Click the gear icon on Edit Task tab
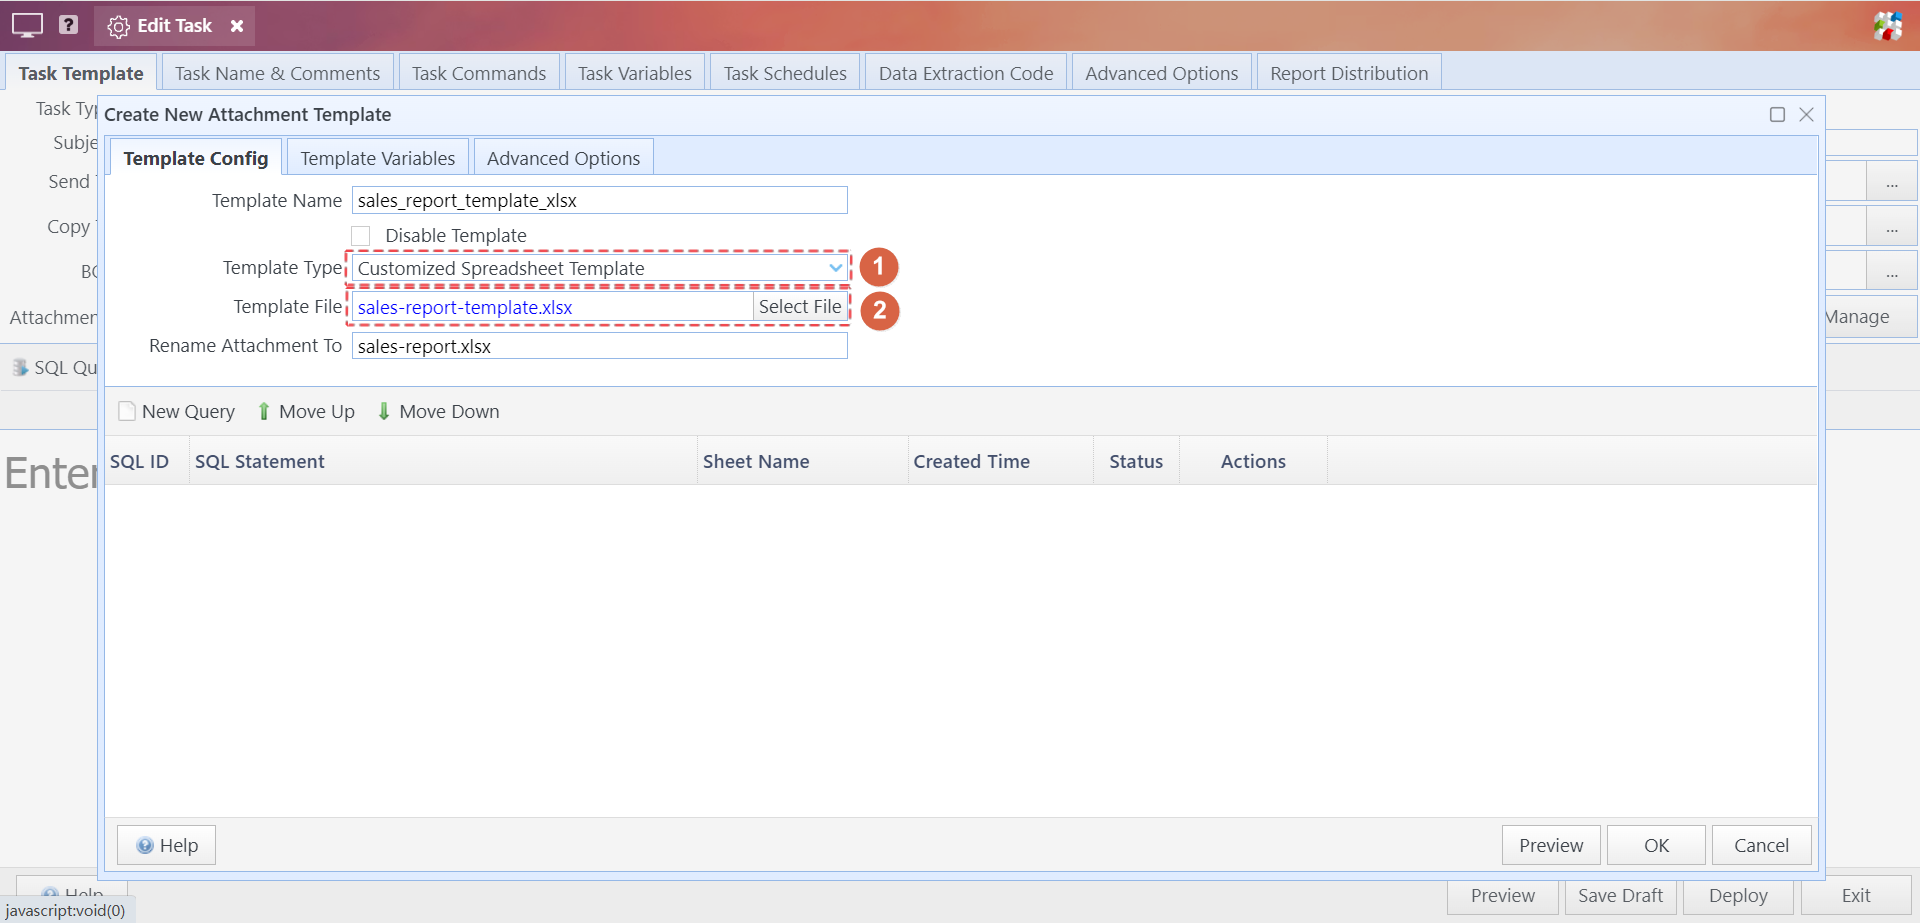The width and height of the screenshot is (1920, 923). pos(118,26)
